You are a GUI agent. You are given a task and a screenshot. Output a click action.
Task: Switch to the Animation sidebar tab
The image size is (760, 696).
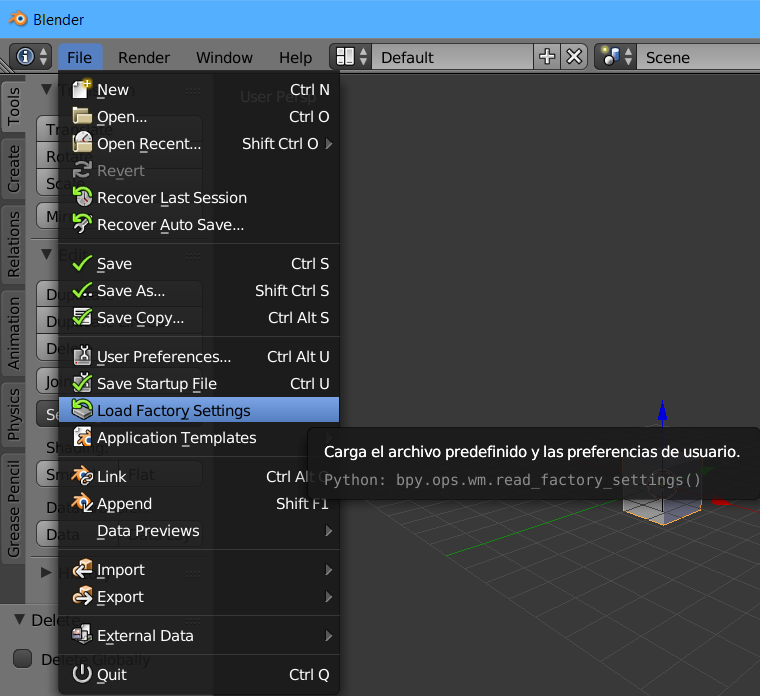(14, 333)
